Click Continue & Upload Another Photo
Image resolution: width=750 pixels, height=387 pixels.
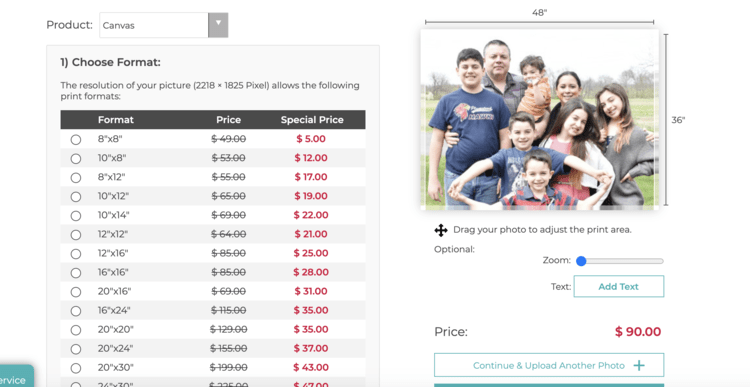coord(549,365)
